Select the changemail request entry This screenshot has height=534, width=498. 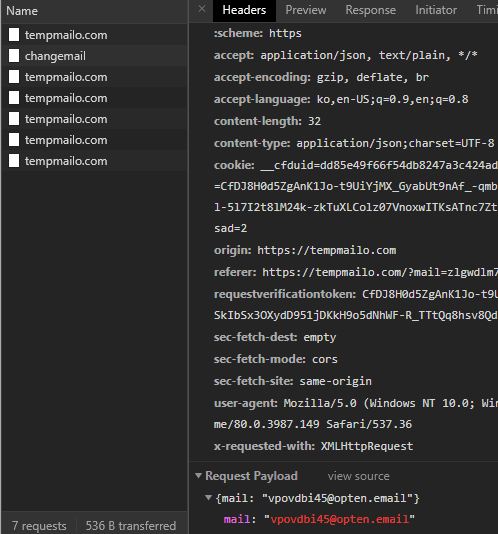click(94, 56)
